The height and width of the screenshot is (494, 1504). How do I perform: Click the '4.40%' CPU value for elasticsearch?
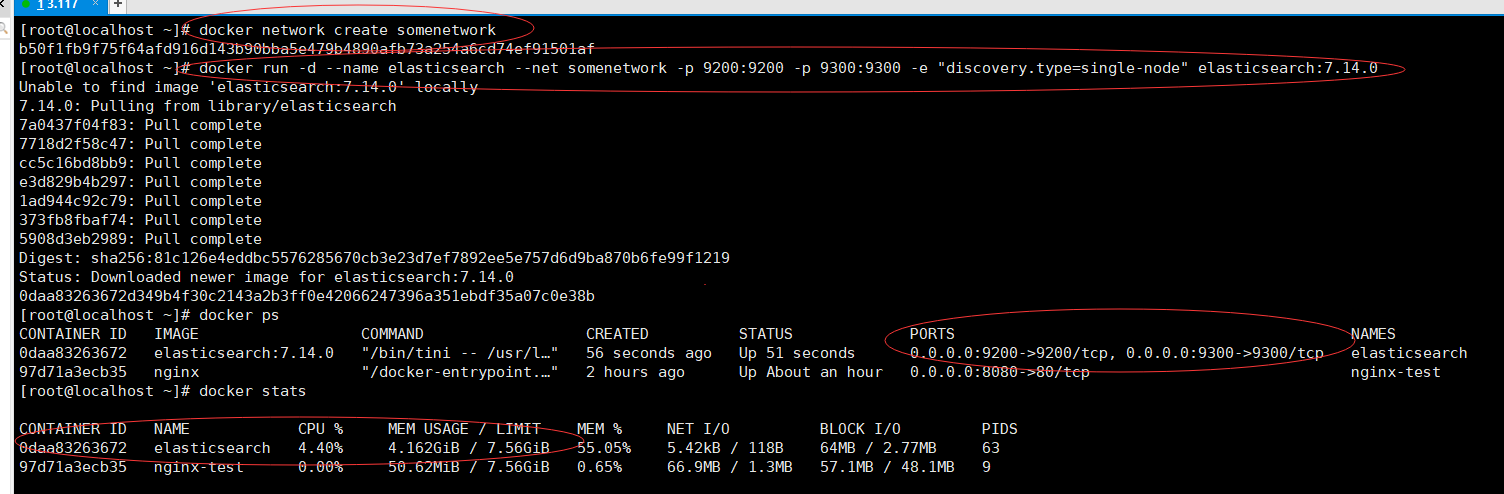(x=320, y=448)
